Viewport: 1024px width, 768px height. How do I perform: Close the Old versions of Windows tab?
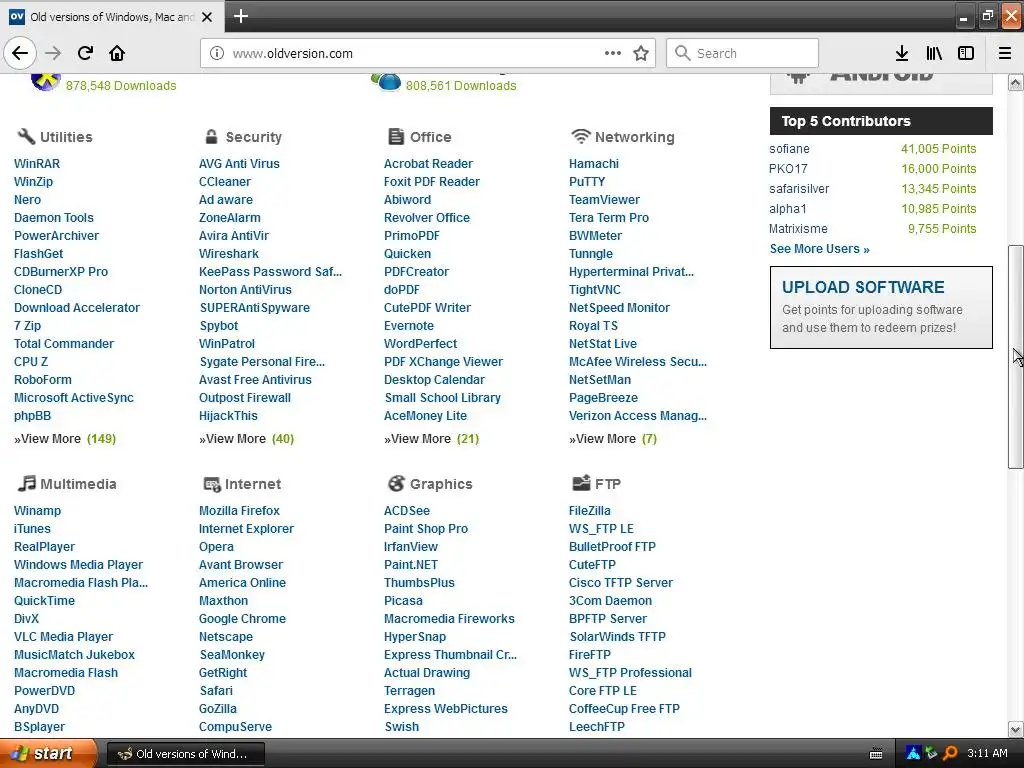point(207,17)
